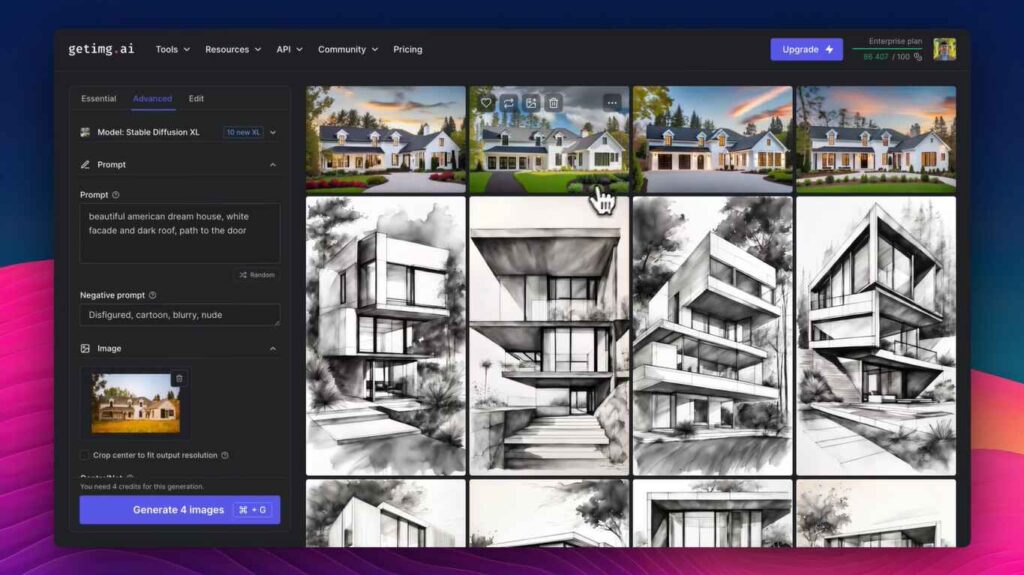Open the third sketch of terraced modern house

(712, 336)
